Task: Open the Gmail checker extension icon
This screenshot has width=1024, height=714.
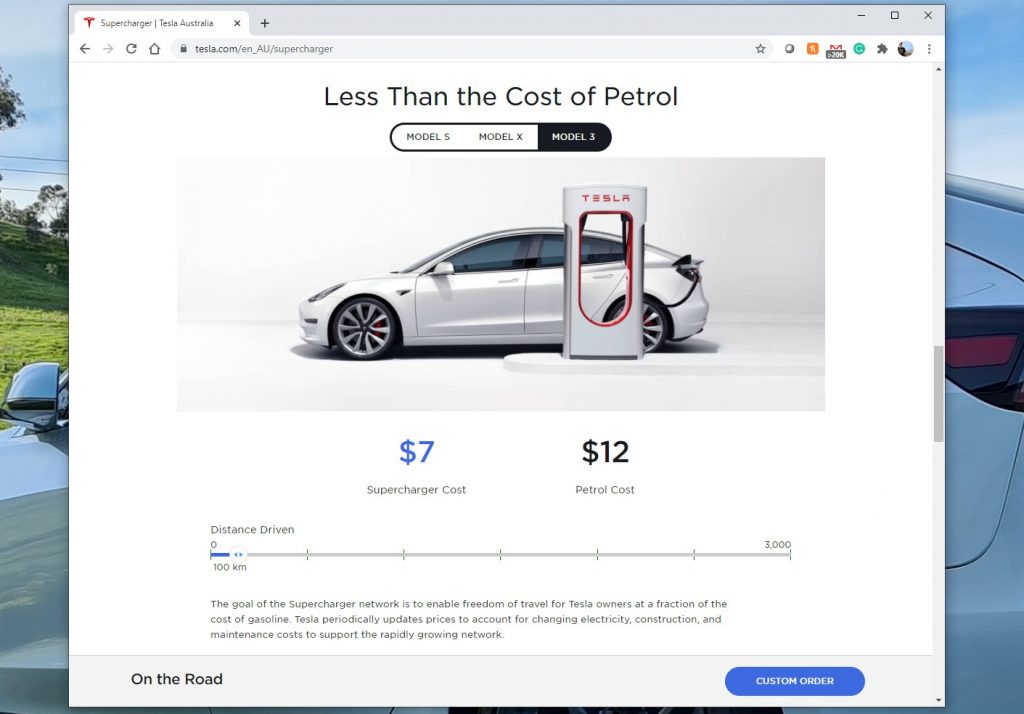Action: (836, 50)
